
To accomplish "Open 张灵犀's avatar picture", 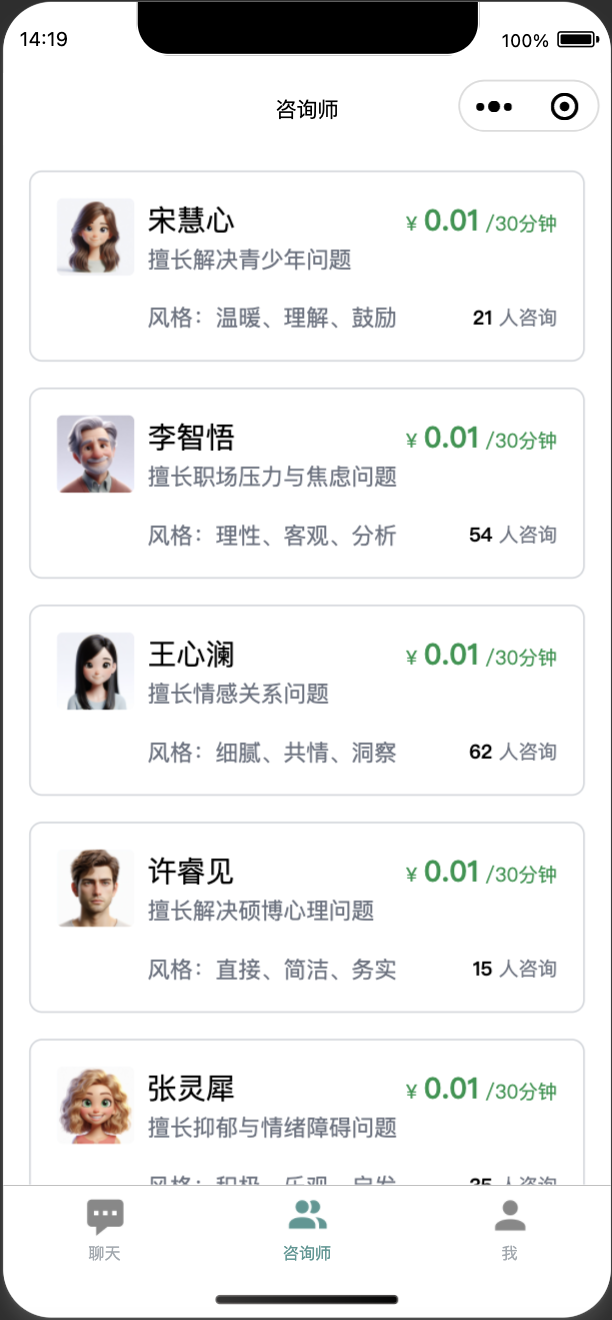I will (95, 1105).
